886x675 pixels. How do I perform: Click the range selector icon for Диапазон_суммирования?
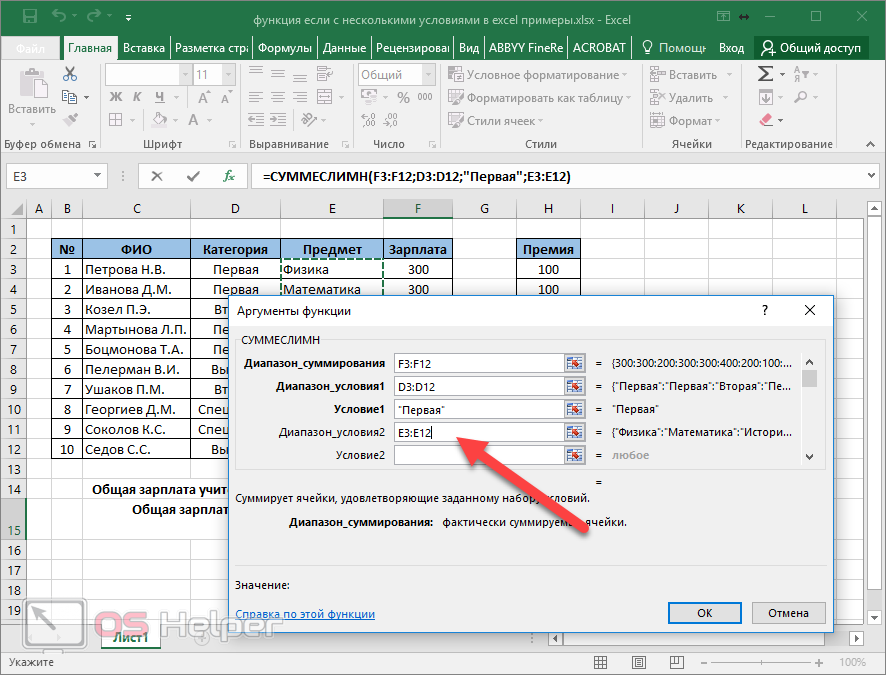(x=573, y=363)
